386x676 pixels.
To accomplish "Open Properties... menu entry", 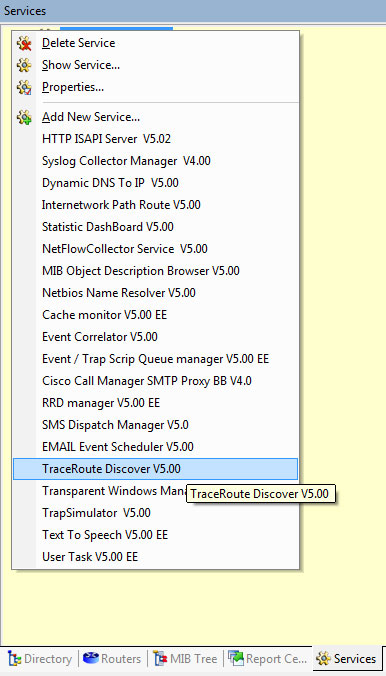I will point(155,88).
